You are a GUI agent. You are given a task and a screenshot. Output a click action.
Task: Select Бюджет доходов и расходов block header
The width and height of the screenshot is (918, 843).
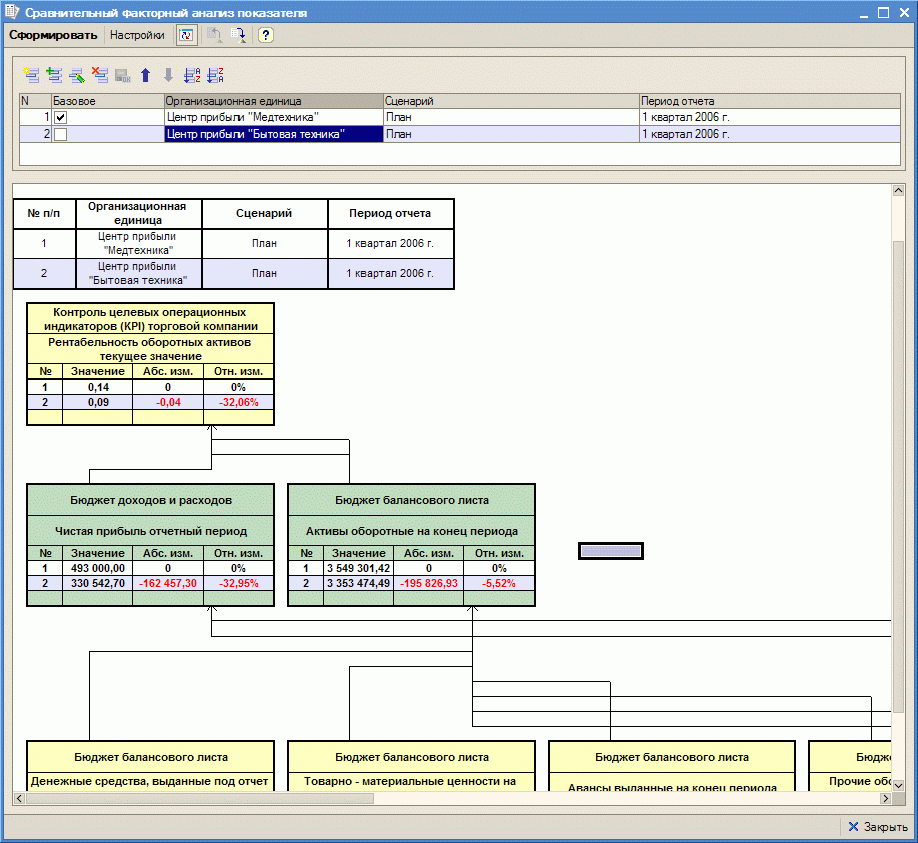(150, 500)
